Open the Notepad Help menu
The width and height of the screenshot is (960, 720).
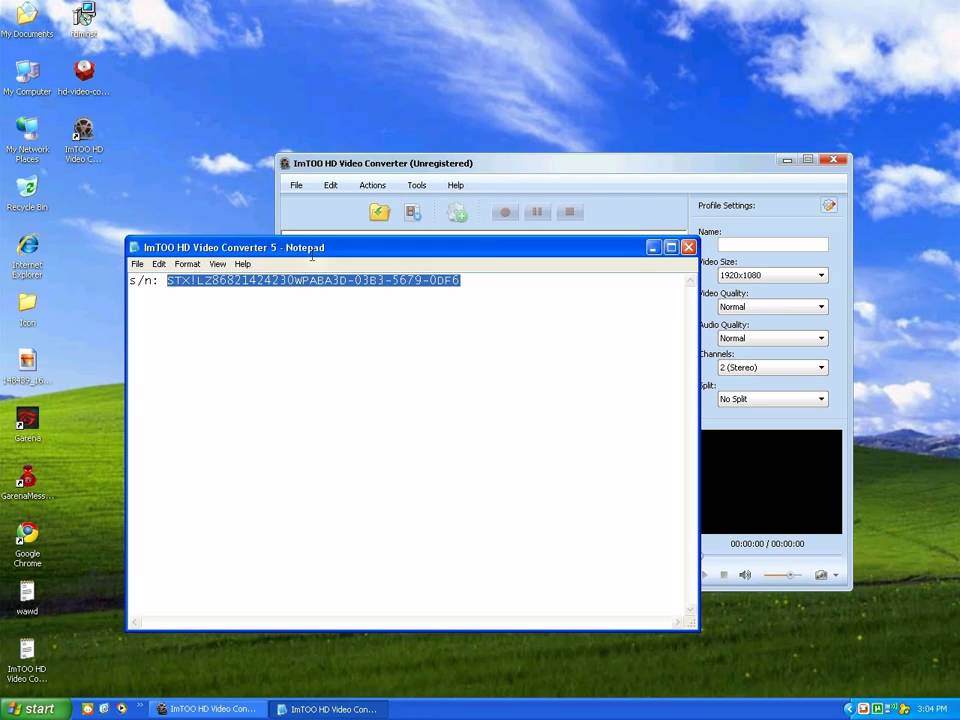point(242,264)
